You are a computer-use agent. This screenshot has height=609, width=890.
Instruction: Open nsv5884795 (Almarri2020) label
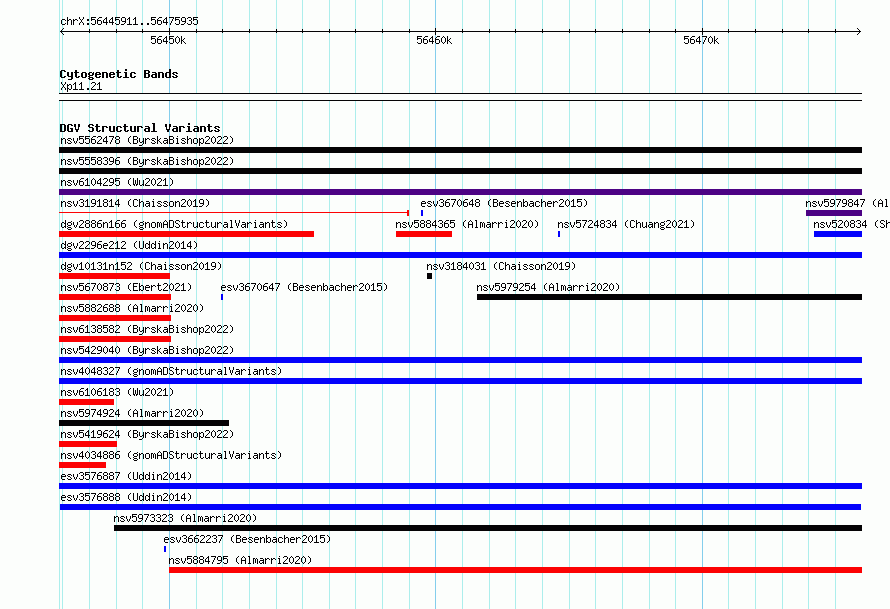pos(240,560)
